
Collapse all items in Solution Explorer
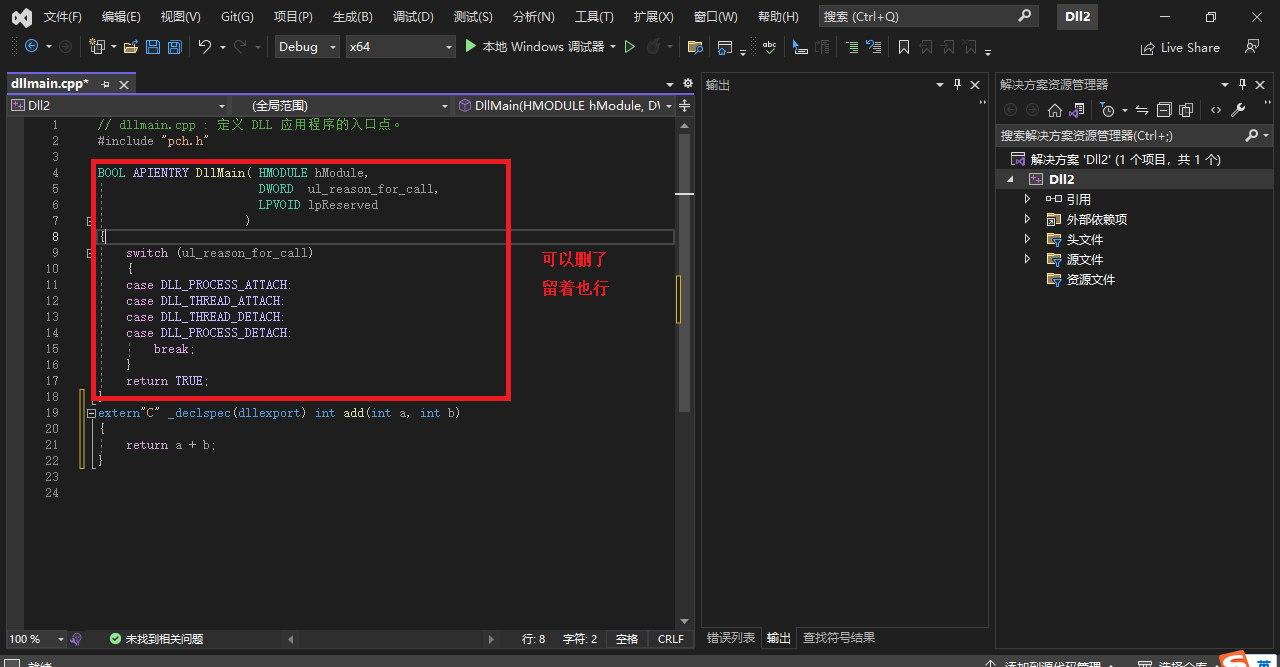coord(1164,110)
